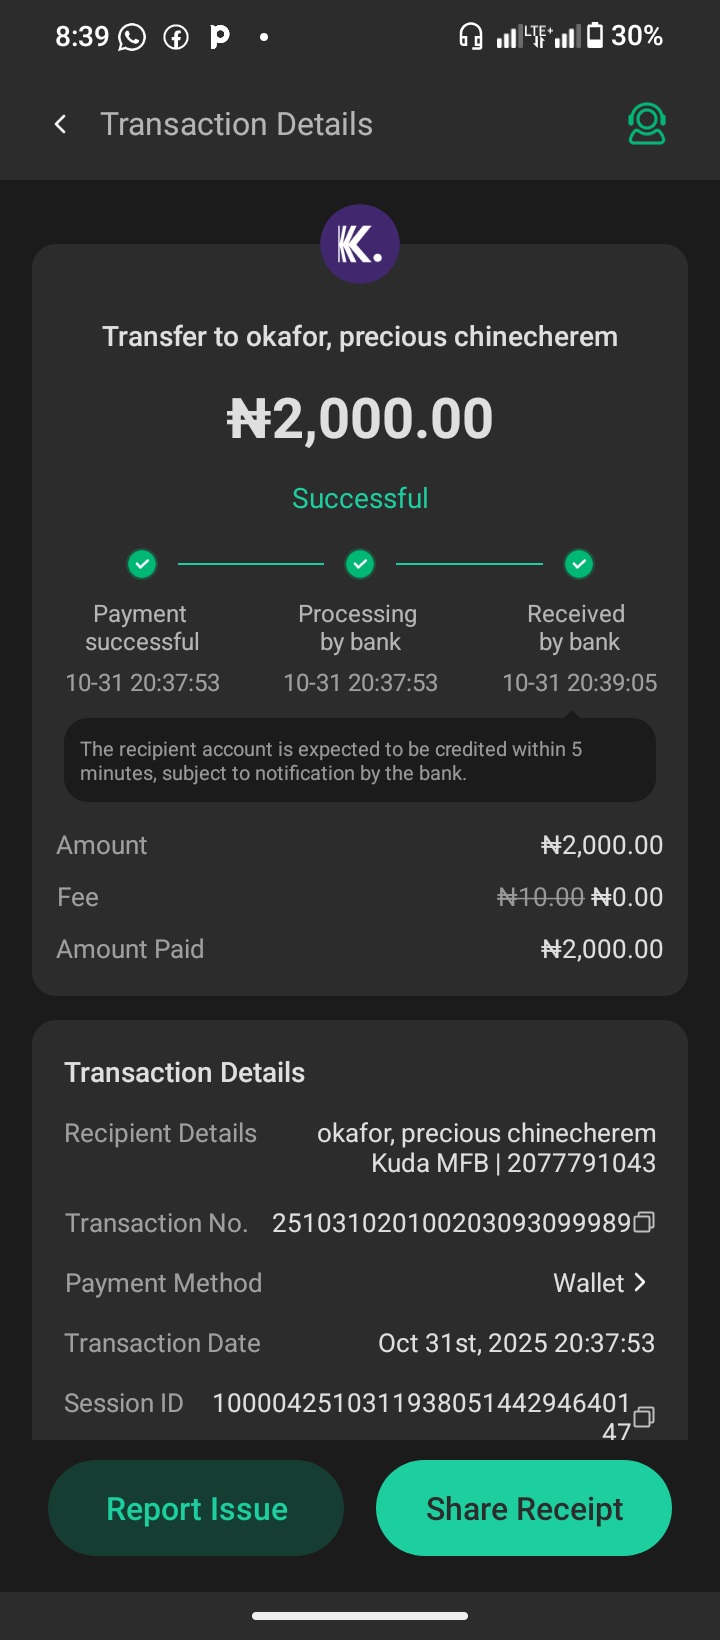Tap the back arrow in header

pos(61,124)
